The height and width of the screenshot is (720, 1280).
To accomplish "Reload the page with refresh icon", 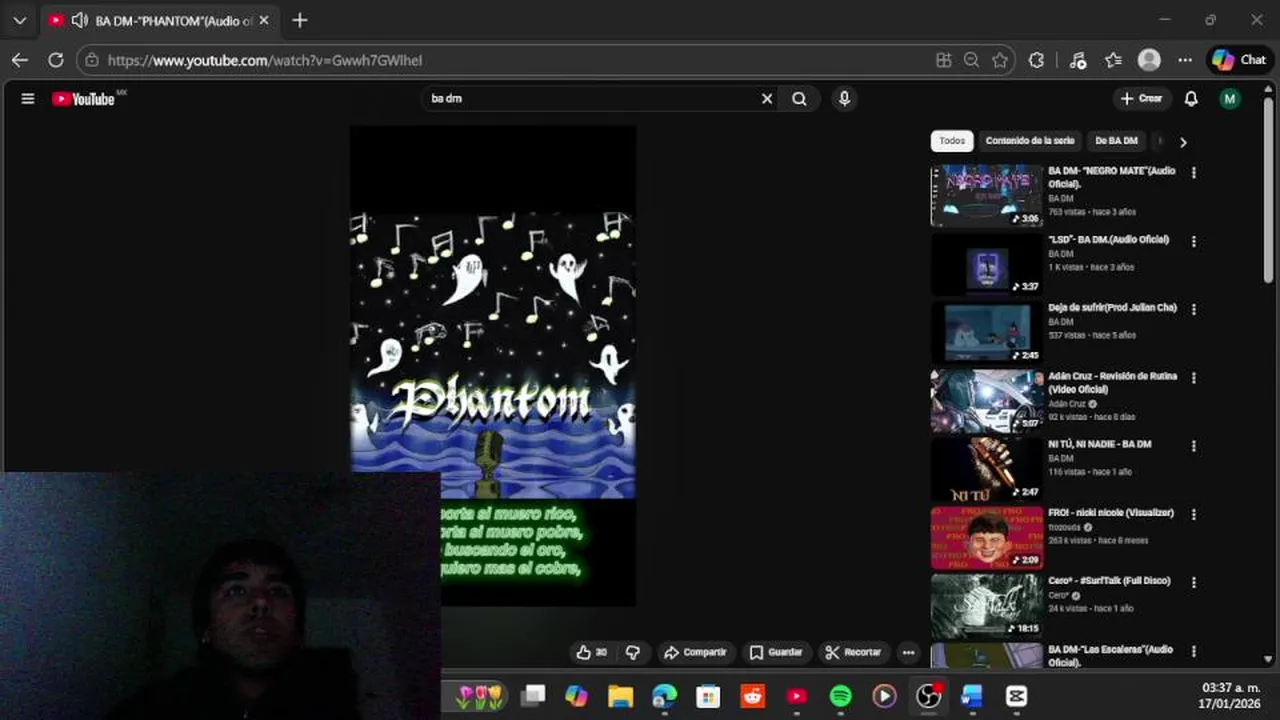I will click(x=56, y=60).
